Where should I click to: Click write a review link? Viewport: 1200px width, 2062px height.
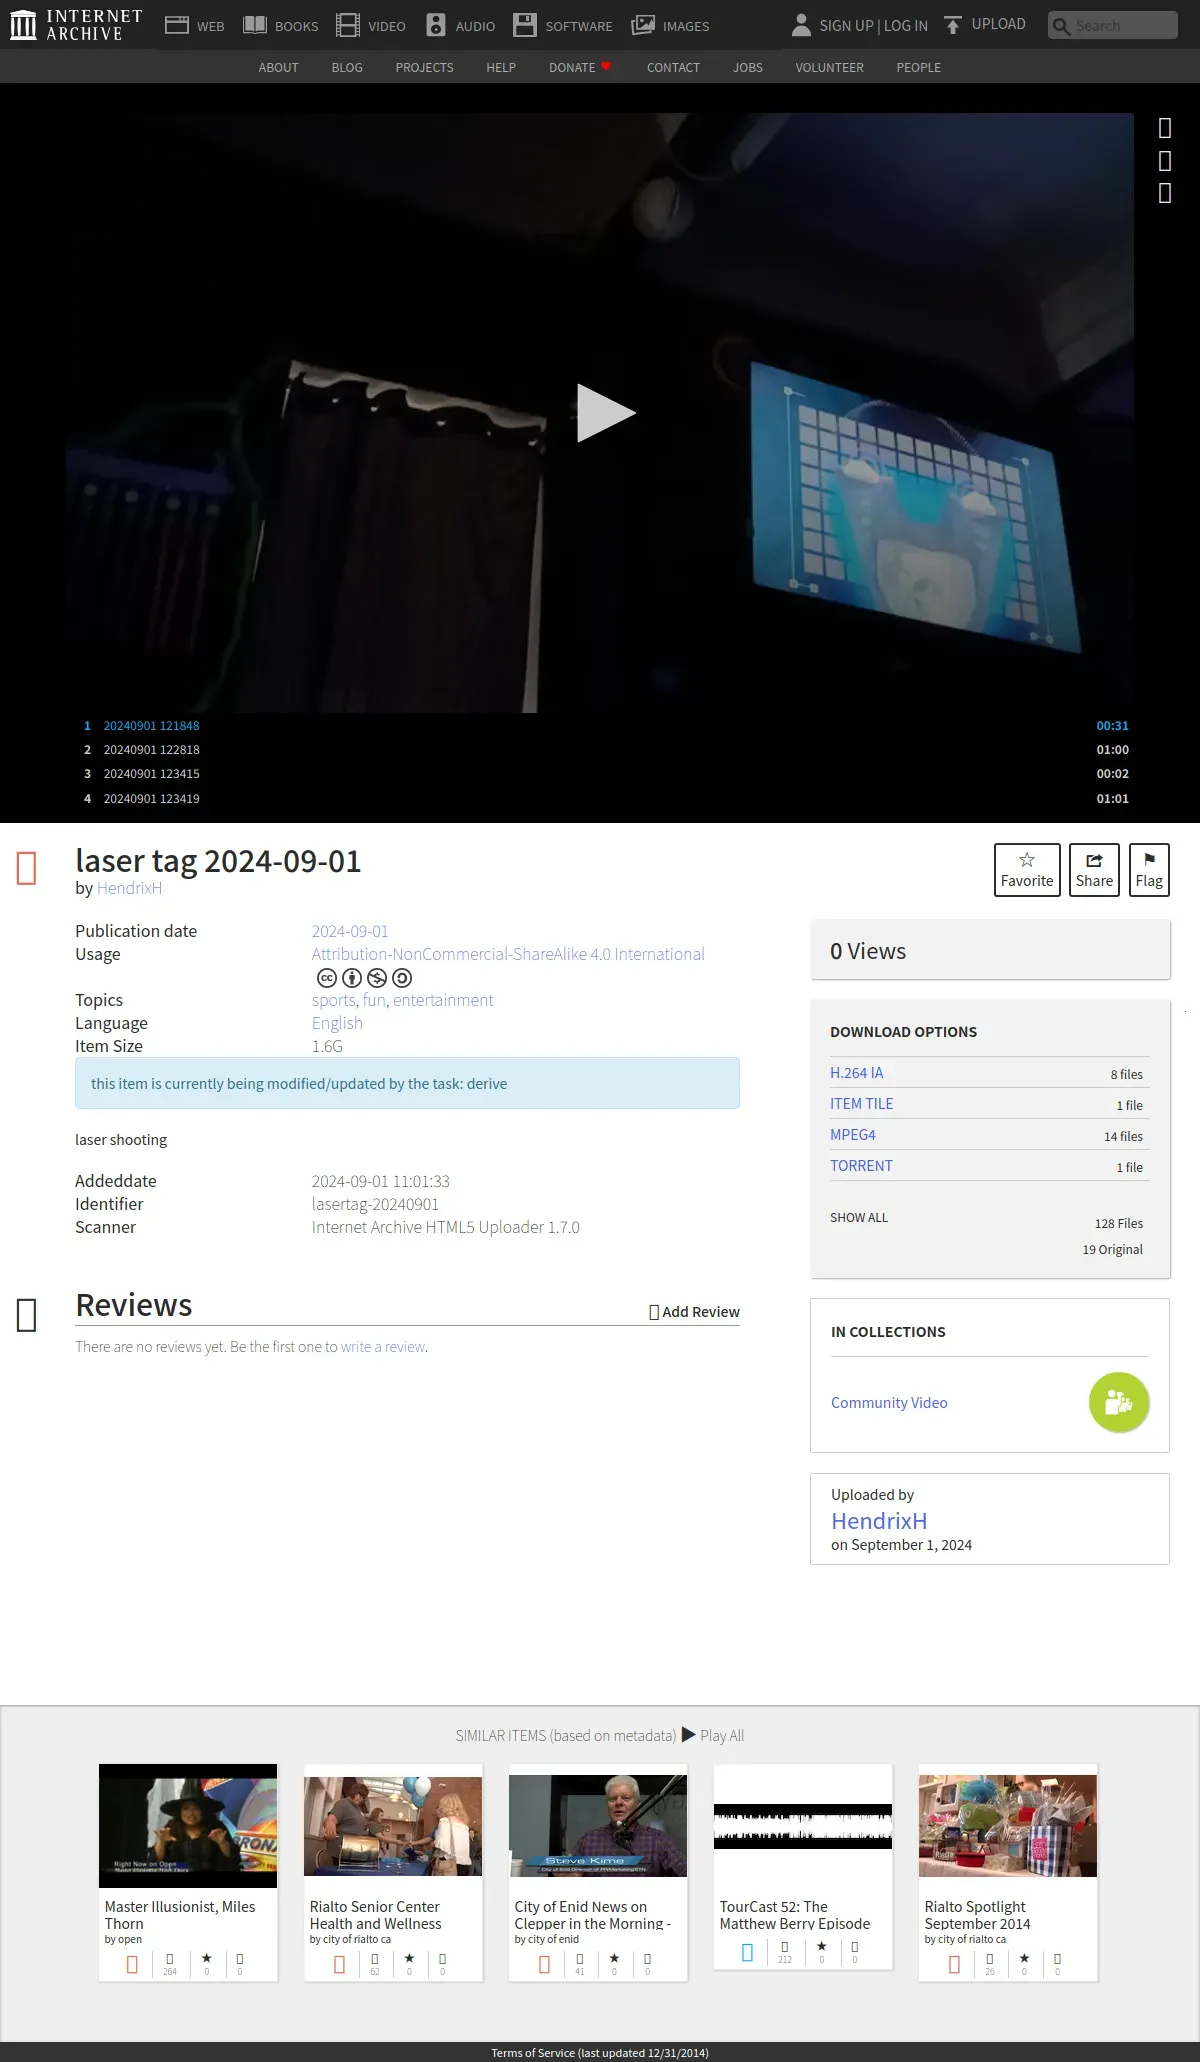coord(383,1347)
